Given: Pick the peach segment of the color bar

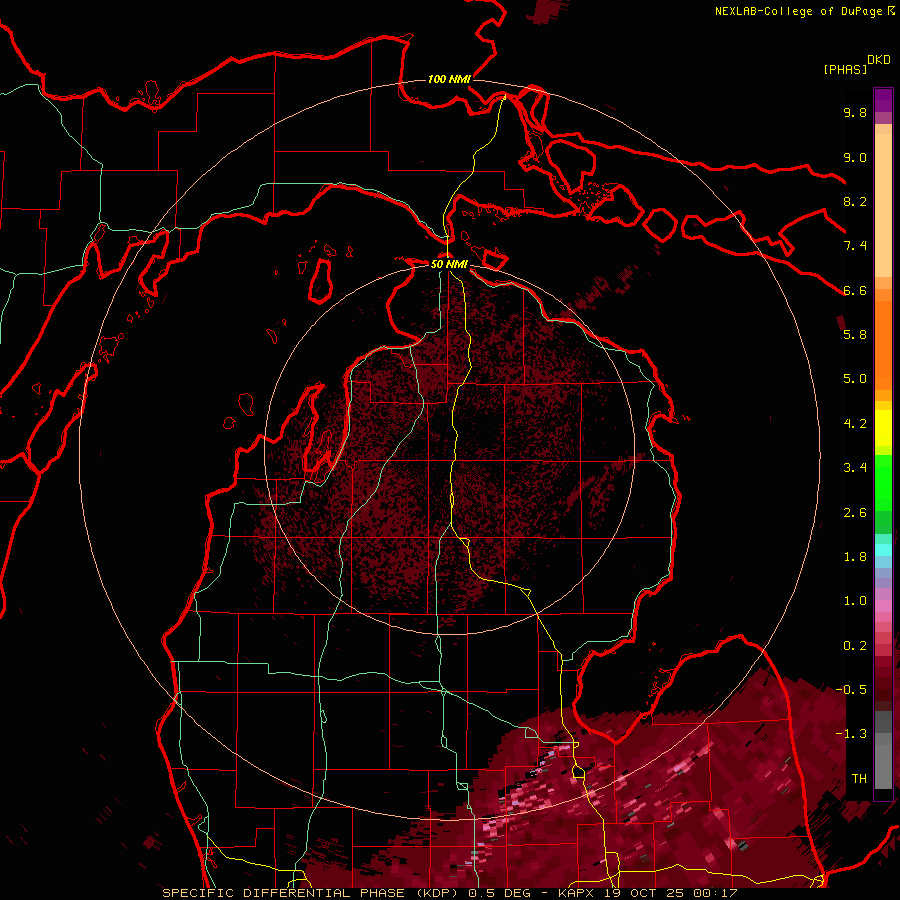Looking at the screenshot, I should [883, 205].
